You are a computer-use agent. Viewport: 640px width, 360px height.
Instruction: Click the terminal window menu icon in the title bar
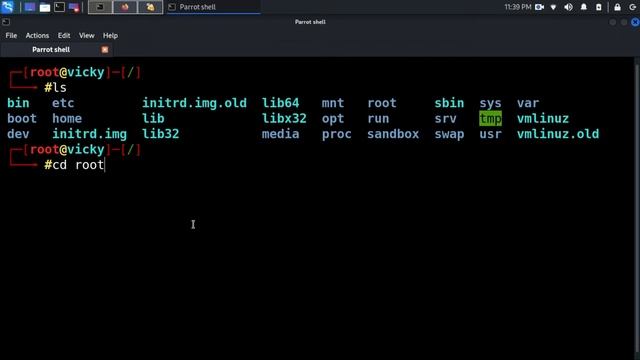pos(6,22)
